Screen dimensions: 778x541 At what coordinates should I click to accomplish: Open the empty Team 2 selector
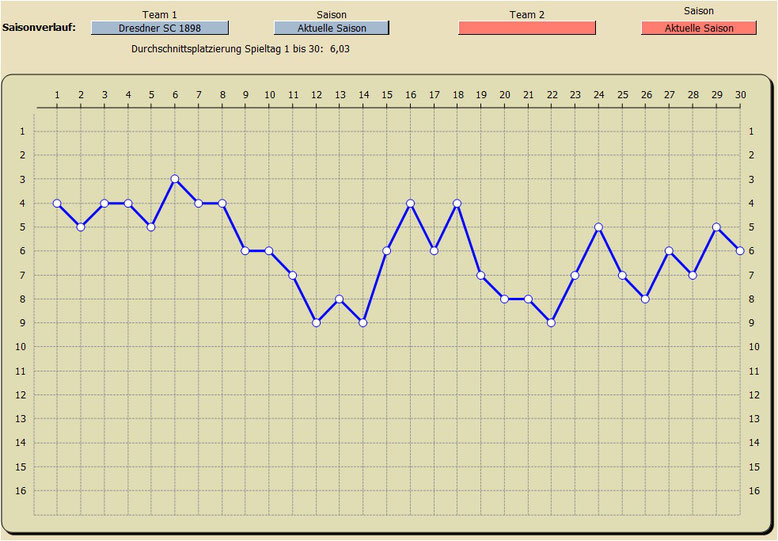pyautogui.click(x=527, y=28)
